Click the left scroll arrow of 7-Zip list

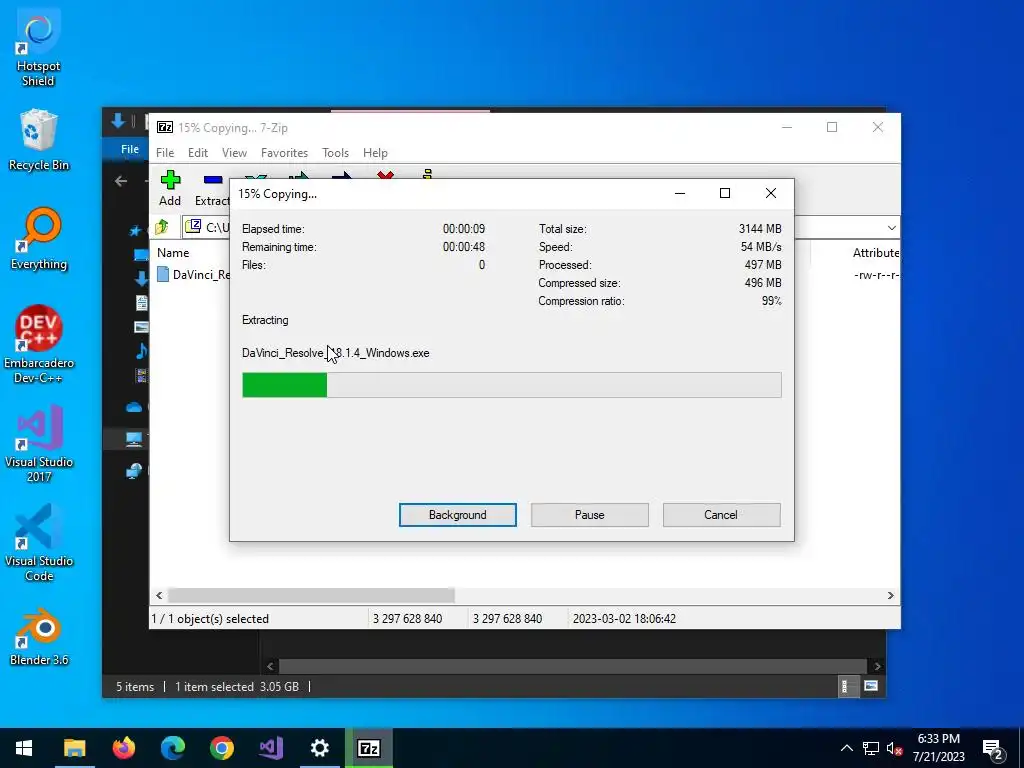pos(159,595)
